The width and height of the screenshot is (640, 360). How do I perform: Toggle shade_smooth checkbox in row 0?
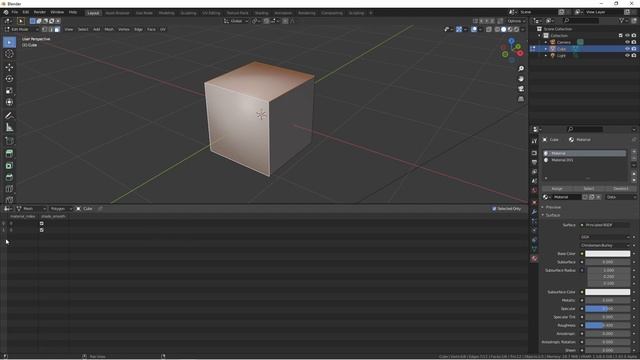click(42, 223)
